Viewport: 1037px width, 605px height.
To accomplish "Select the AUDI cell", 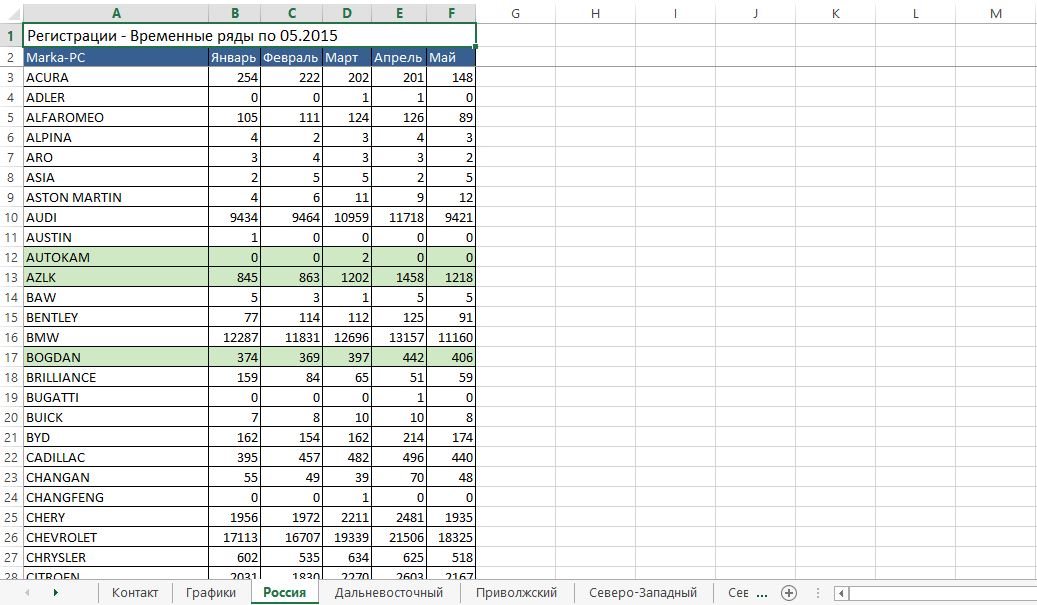I will (116, 218).
